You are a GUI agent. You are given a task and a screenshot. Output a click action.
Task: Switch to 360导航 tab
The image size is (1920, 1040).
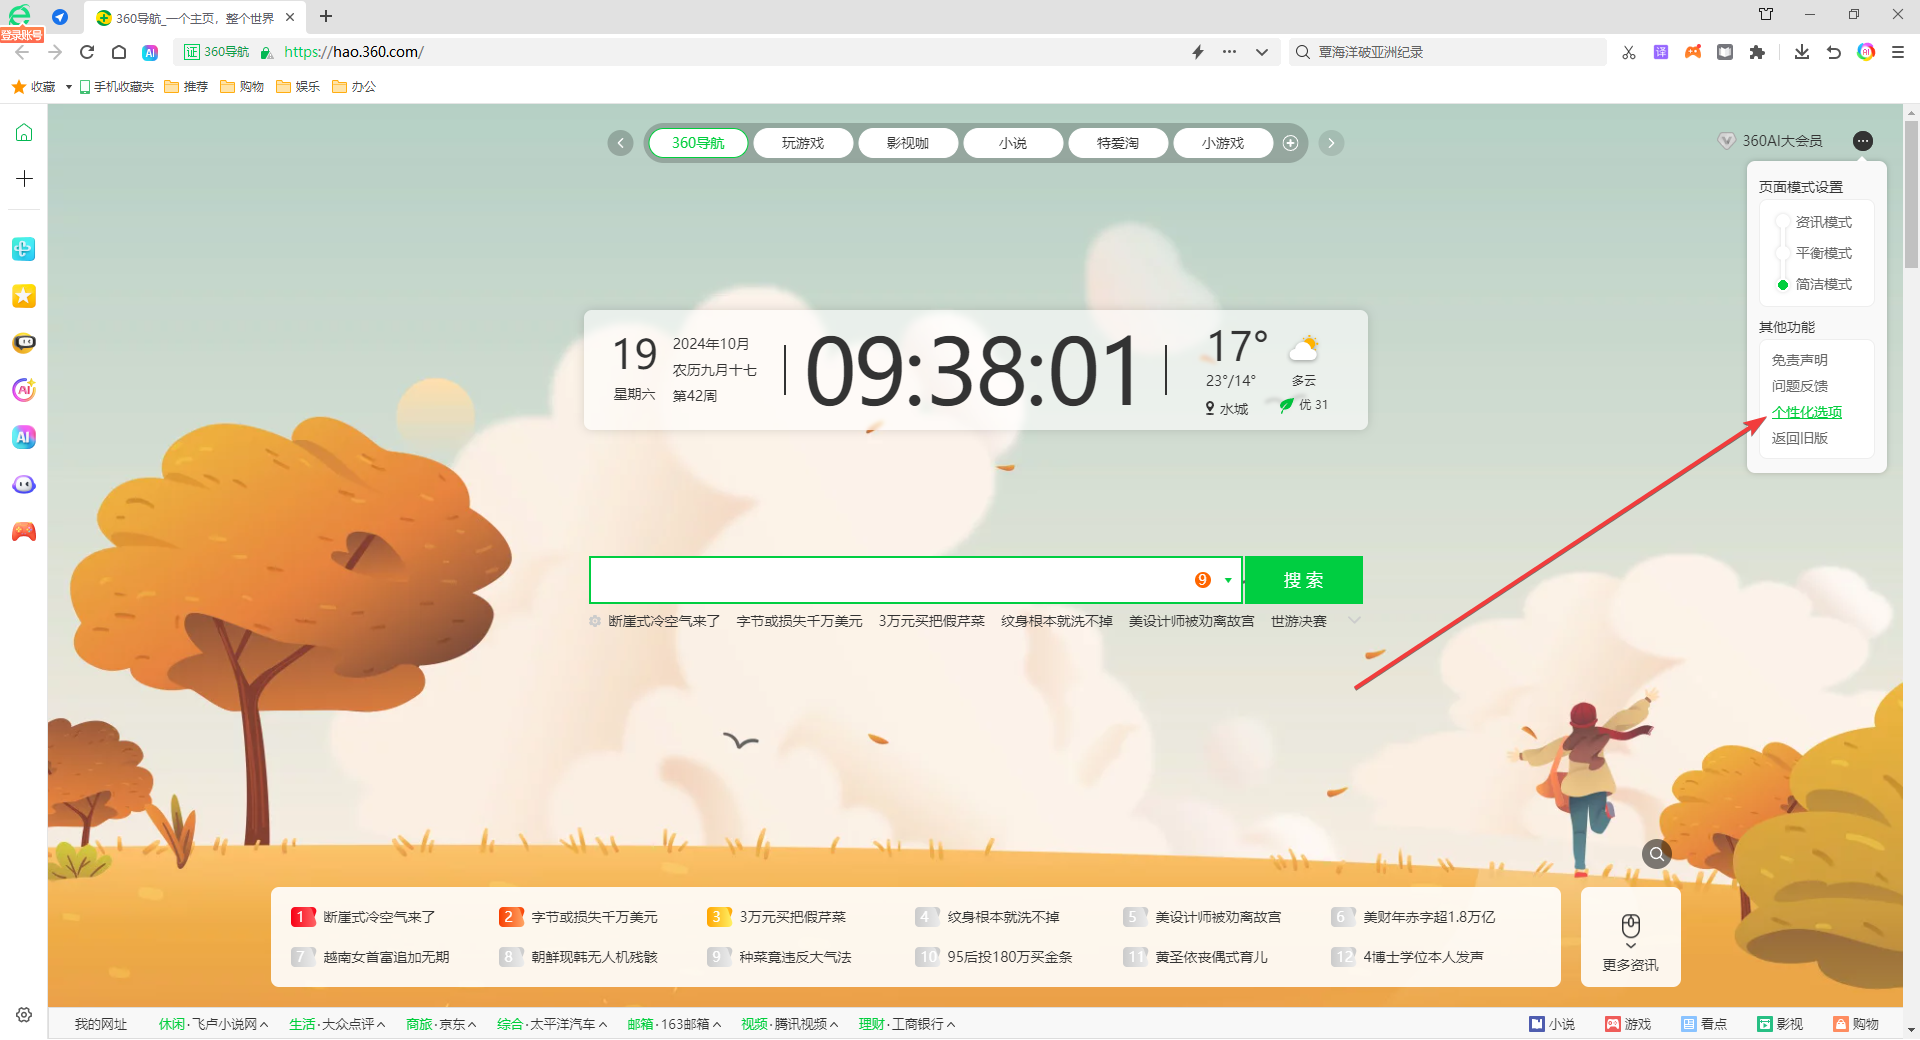[x=698, y=143]
